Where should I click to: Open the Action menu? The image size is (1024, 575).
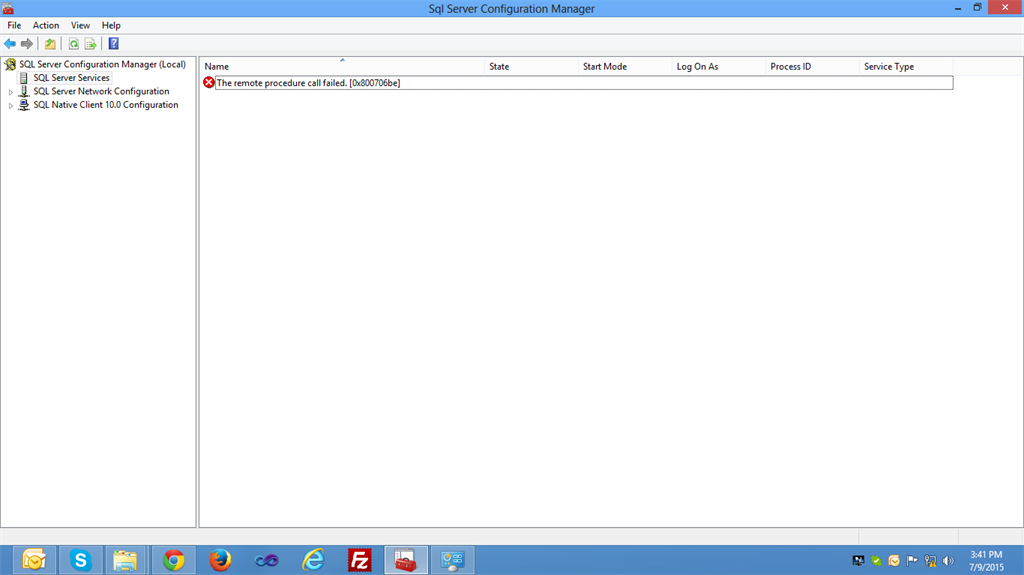[46, 25]
